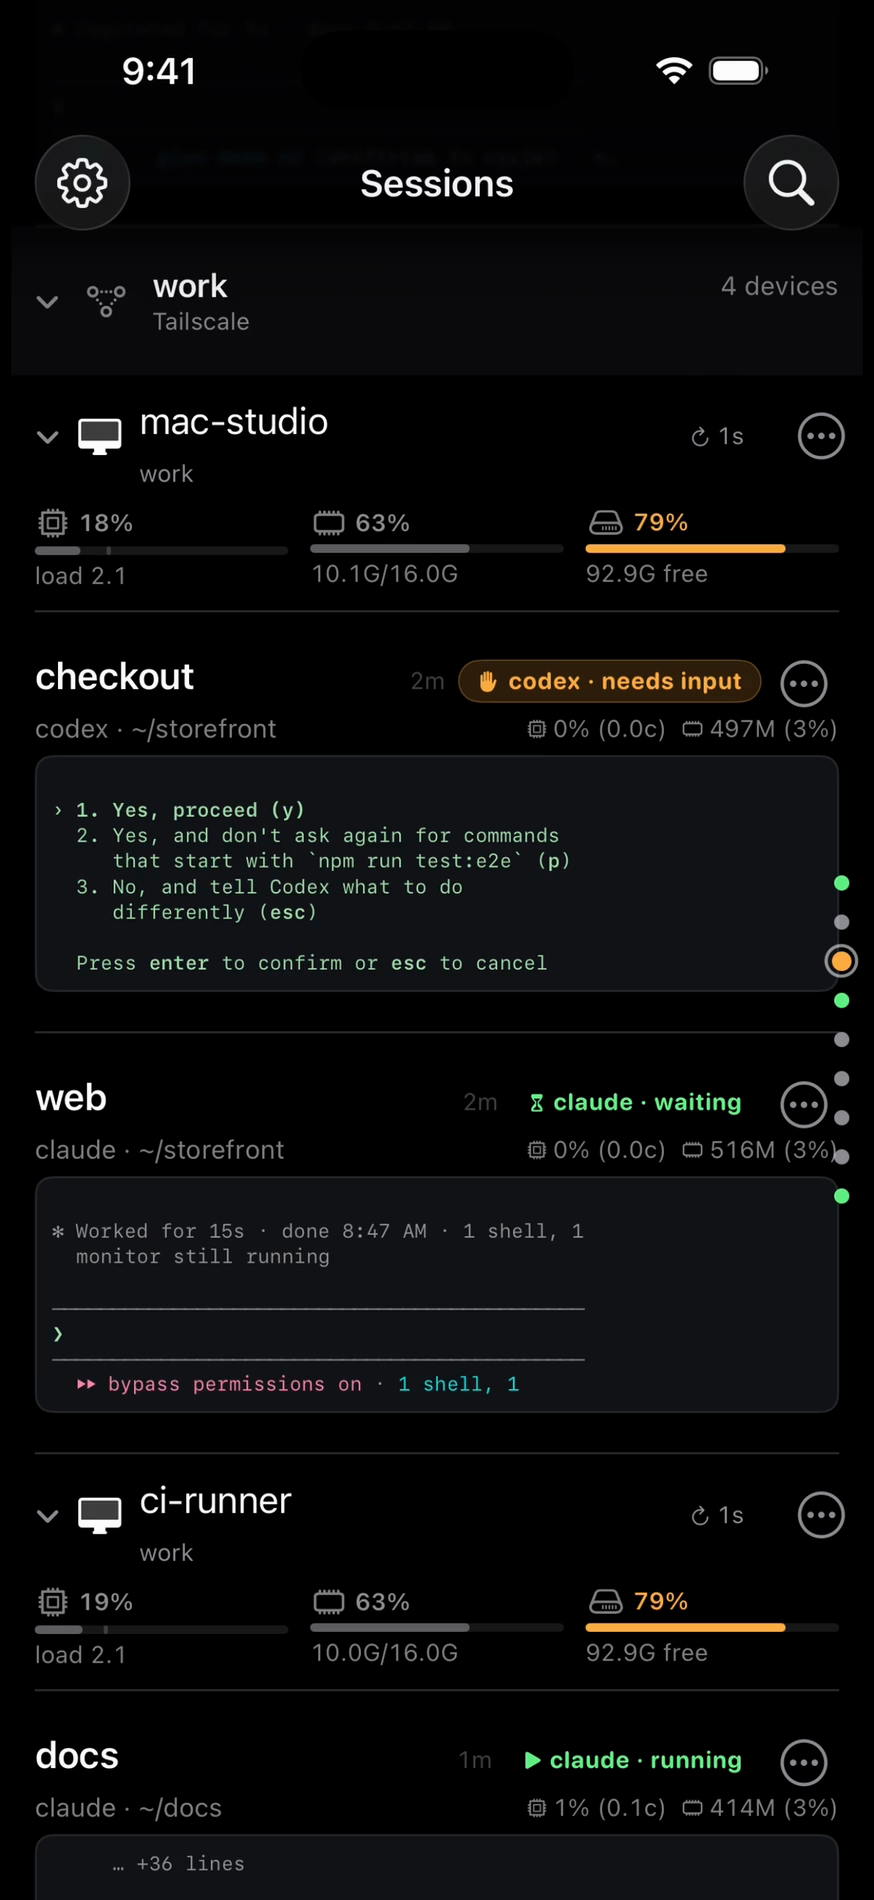This screenshot has width=874, height=1900.
Task: Open the checkout session
Action: click(x=114, y=677)
